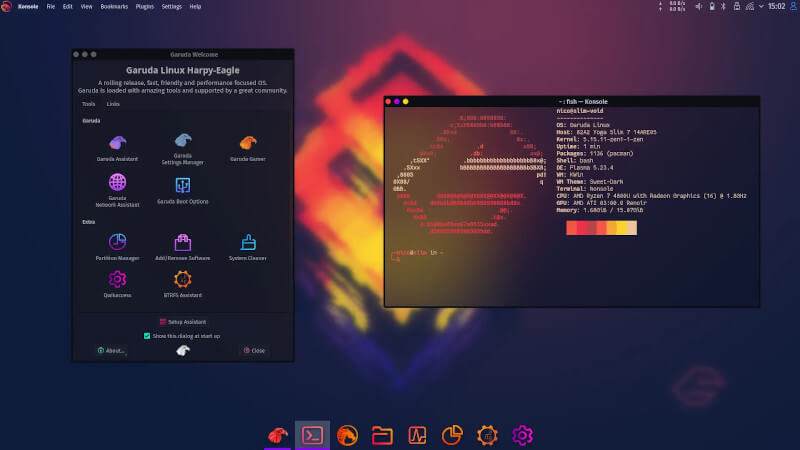
Task: Click 'Packages: 1136 (pacman)' line
Action: pos(595,154)
